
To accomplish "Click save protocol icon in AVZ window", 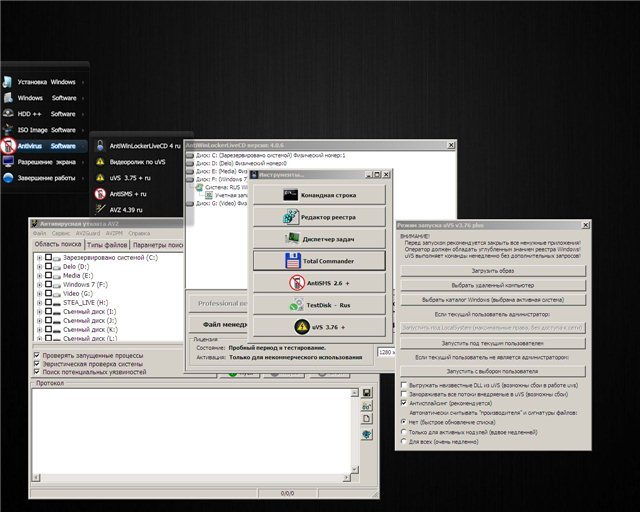I will [x=368, y=392].
